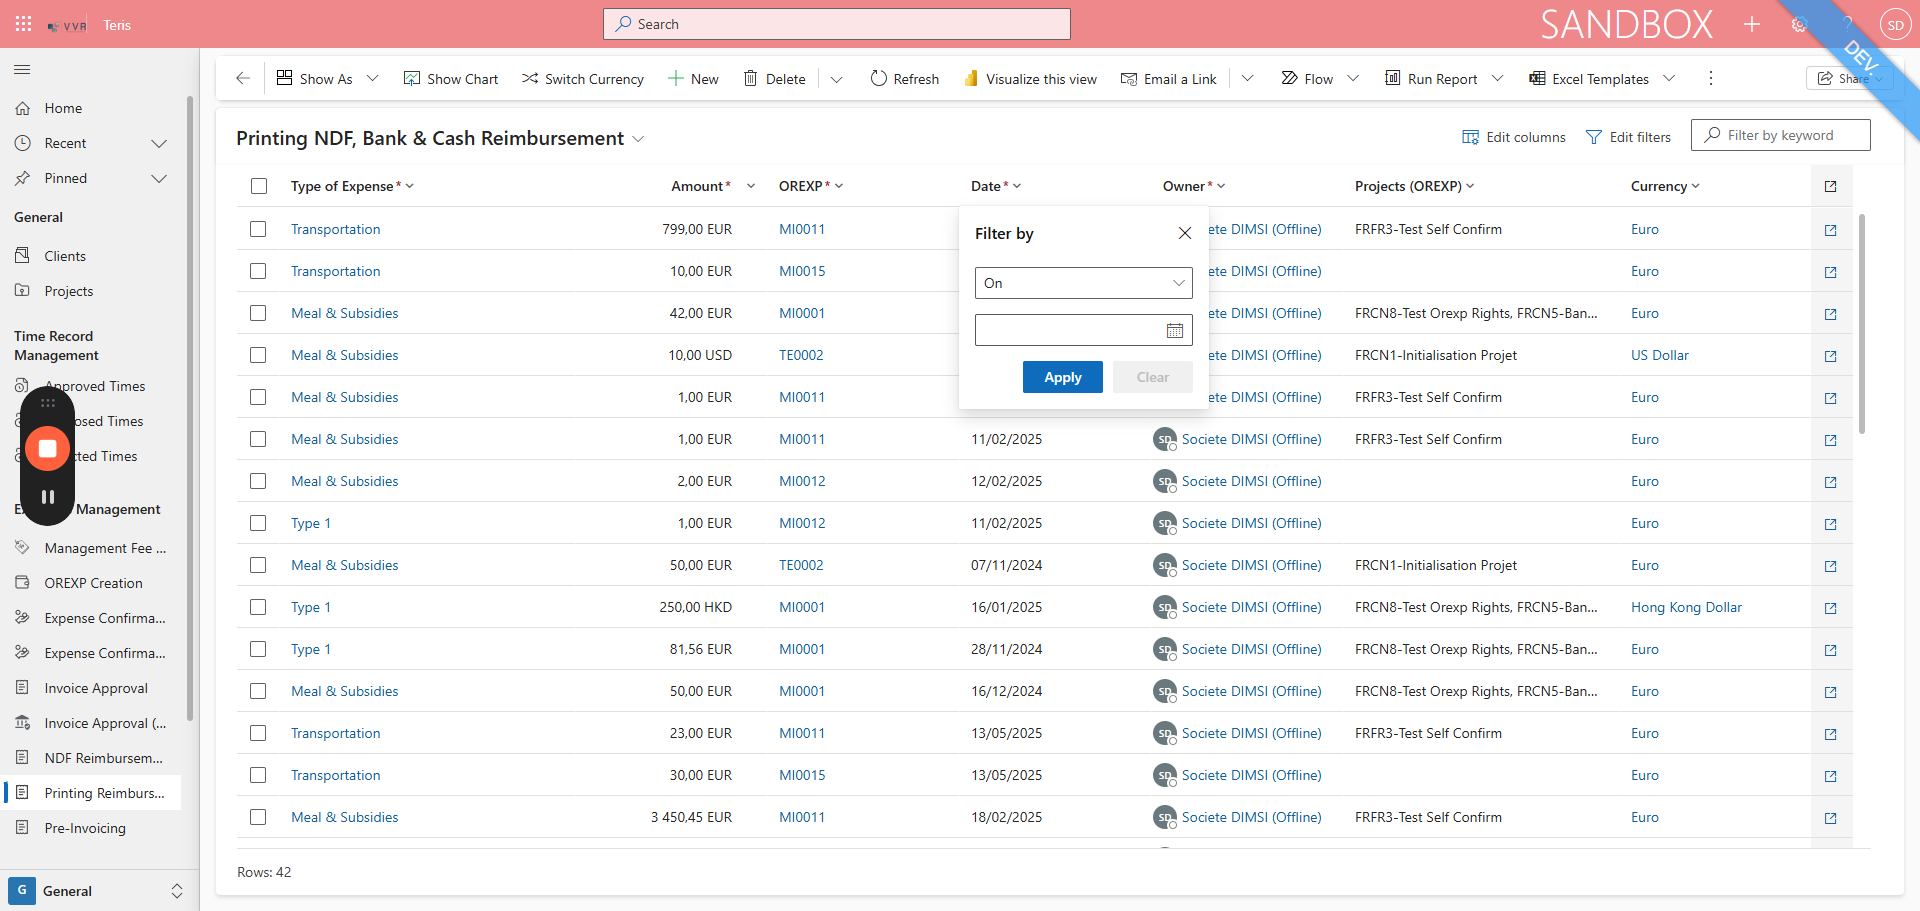Image resolution: width=1920 pixels, height=911 pixels.
Task: Click Email a Link
Action: [x=1169, y=78]
